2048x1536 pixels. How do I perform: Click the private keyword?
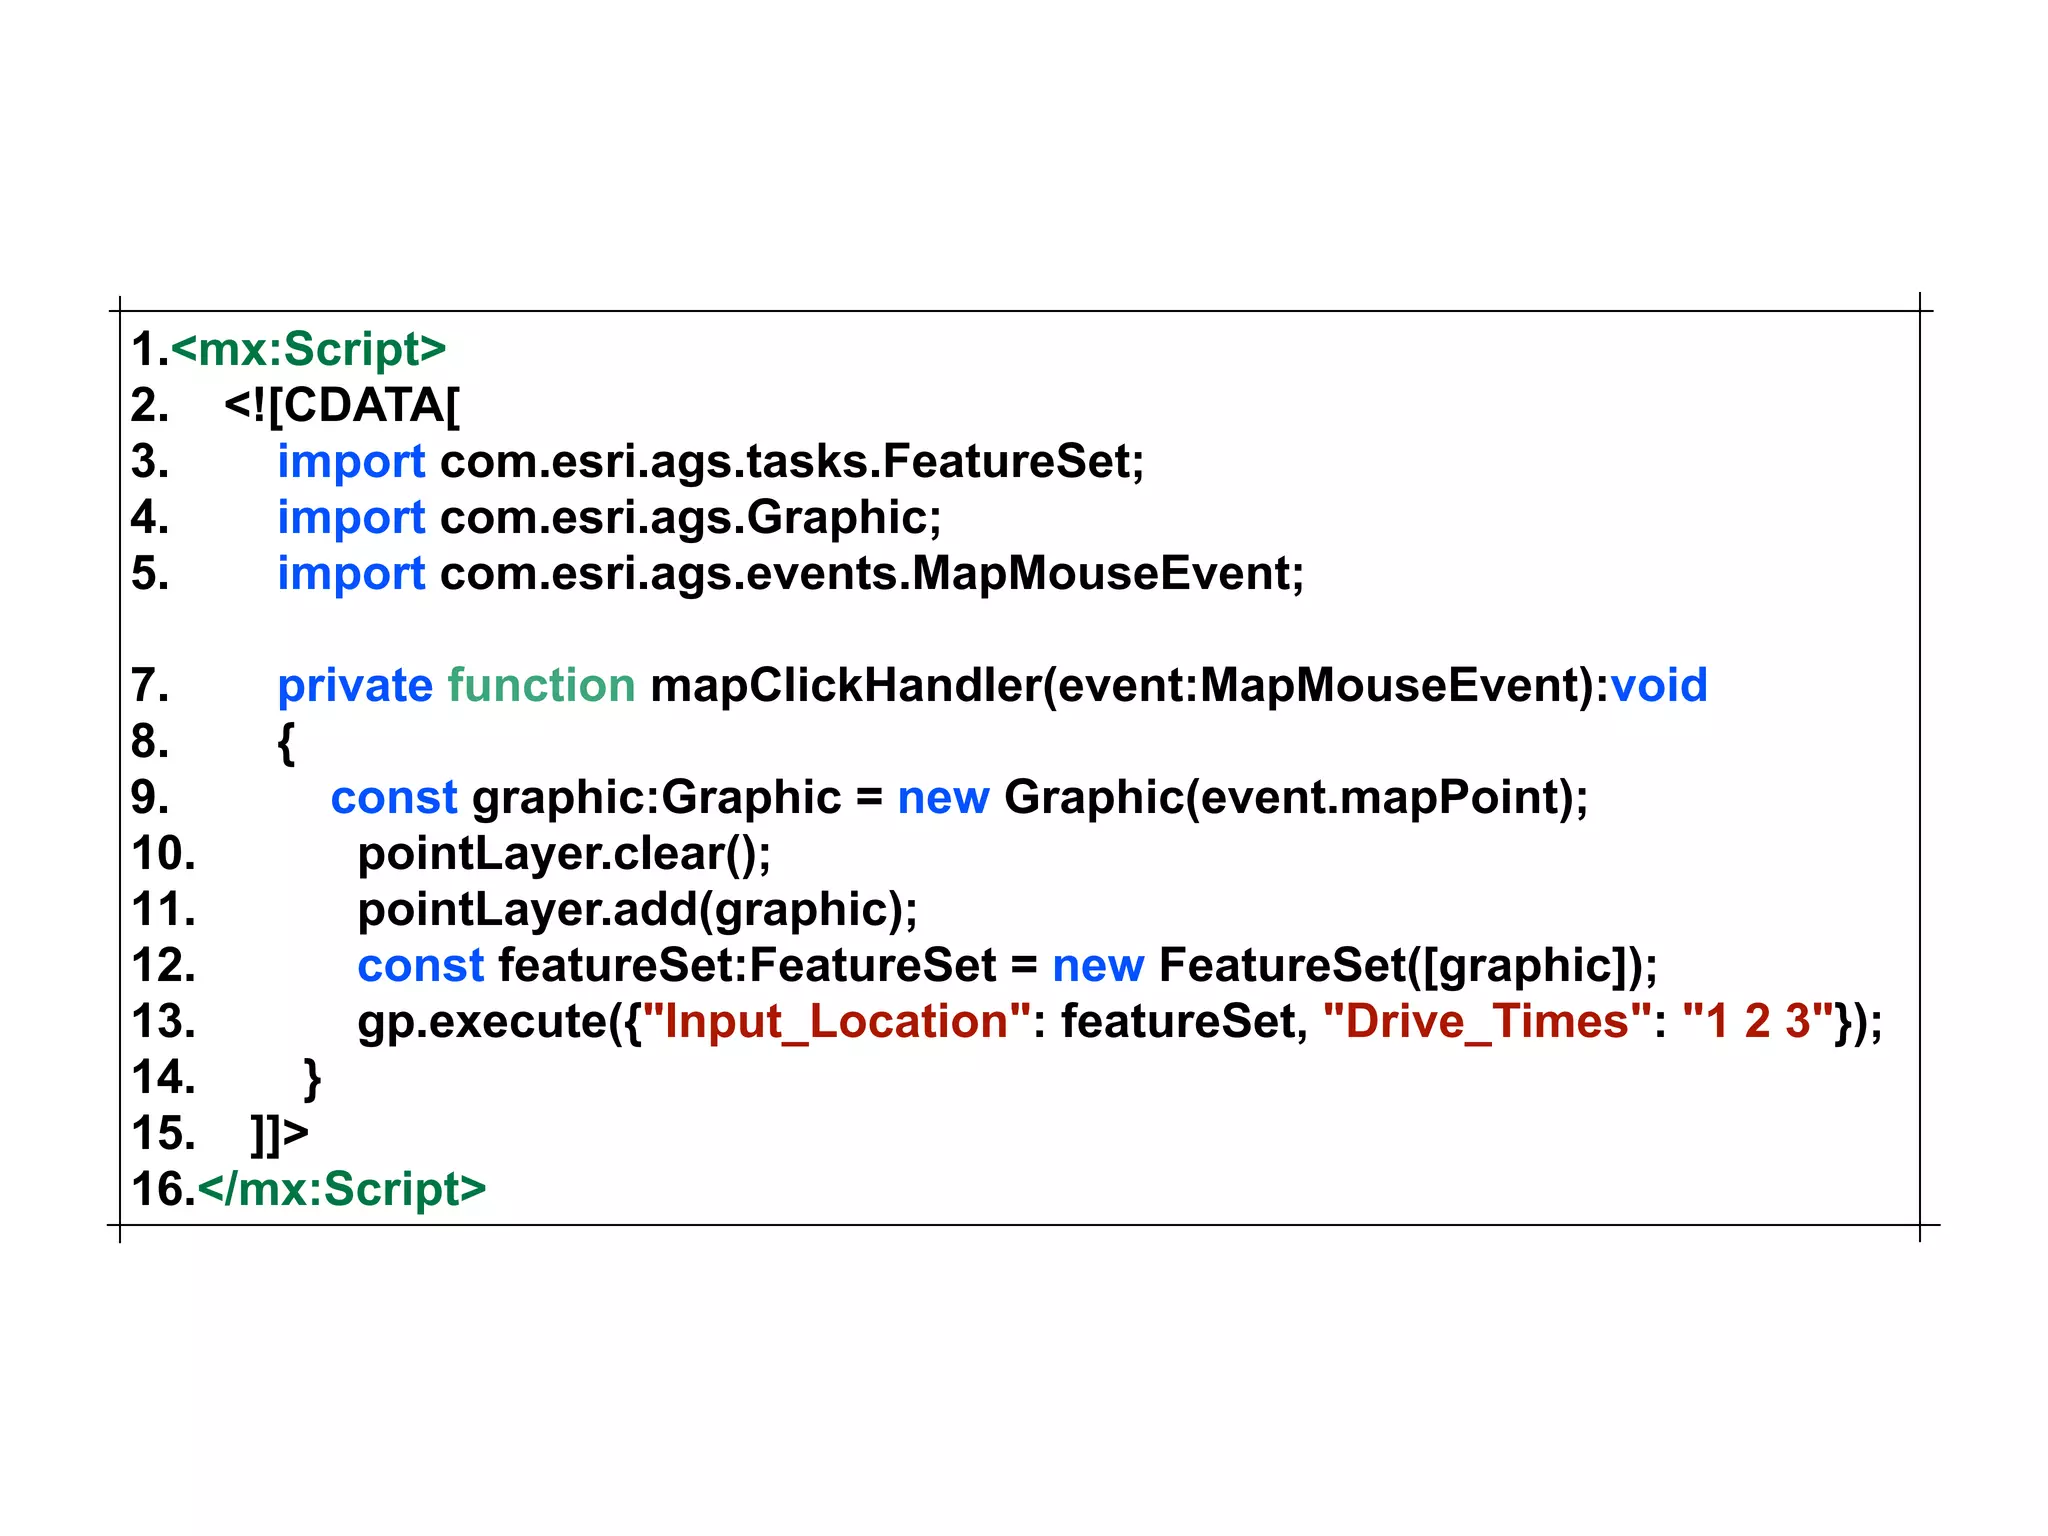pyautogui.click(x=354, y=685)
